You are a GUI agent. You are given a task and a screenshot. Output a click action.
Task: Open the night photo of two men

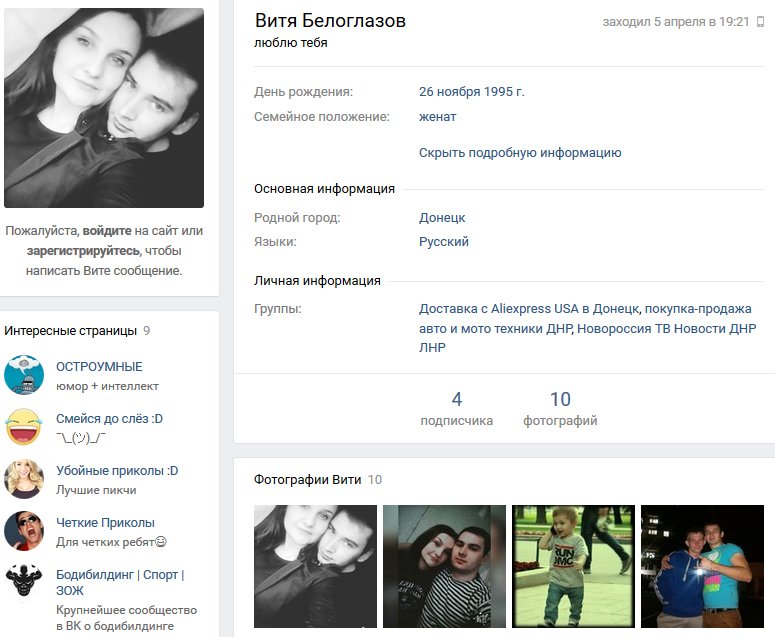coord(702,566)
